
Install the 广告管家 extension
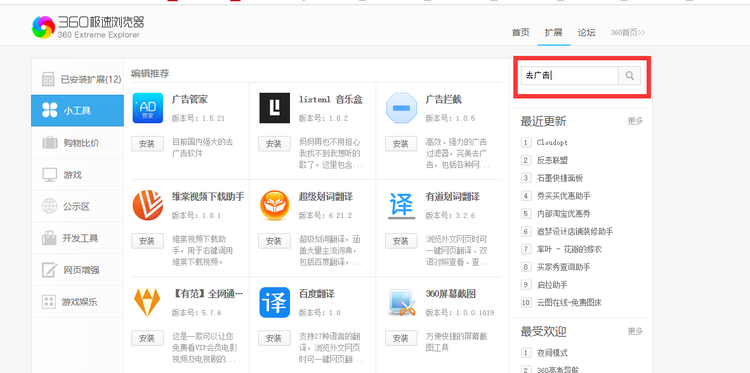coord(147,144)
